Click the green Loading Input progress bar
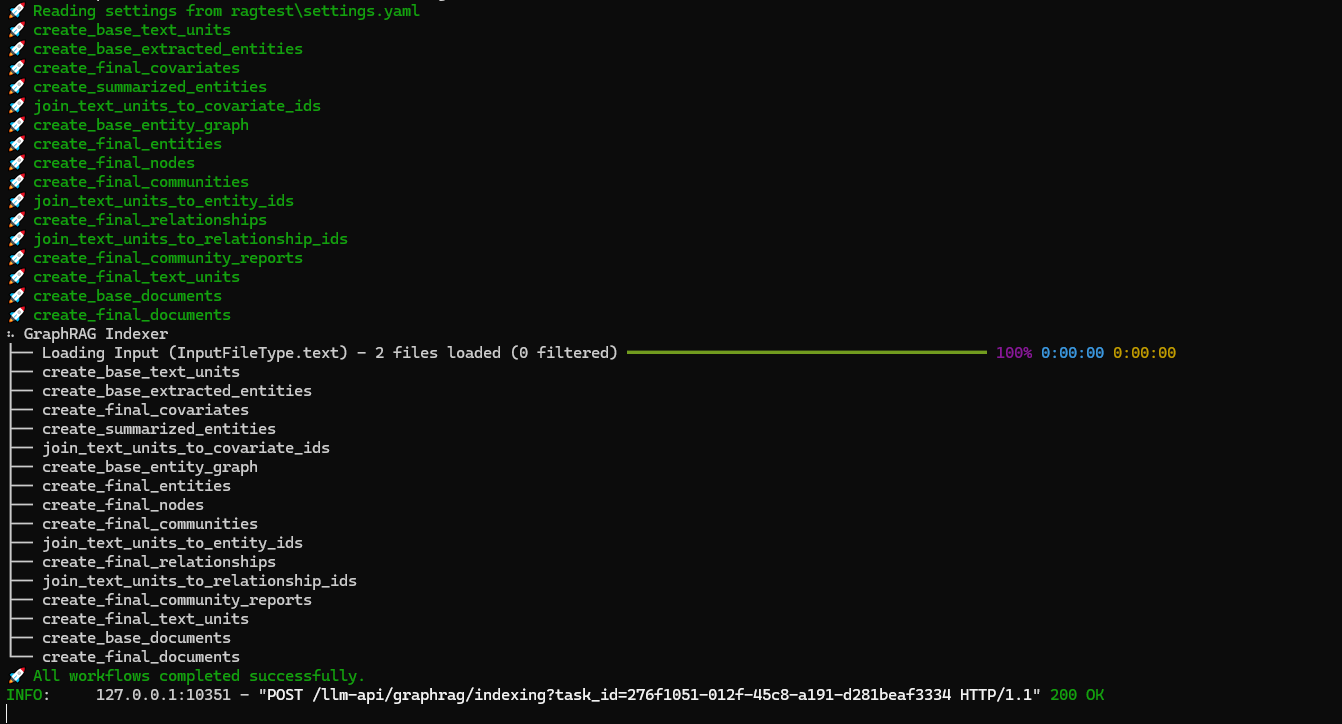Viewport: 1342px width, 724px height. click(x=806, y=353)
